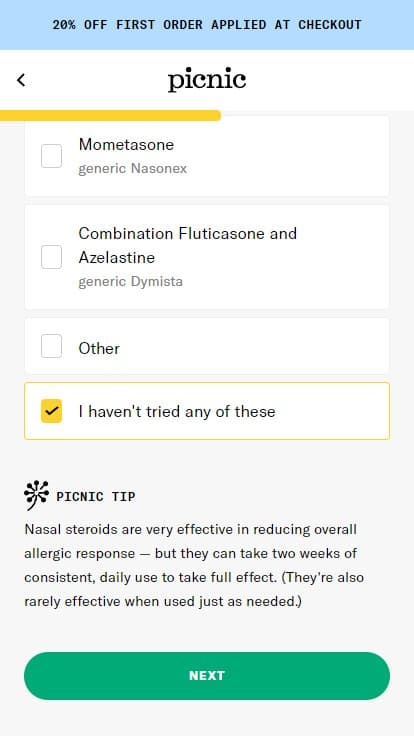Click the generic Dymista subtitle text
The image size is (414, 736).
[x=130, y=282]
